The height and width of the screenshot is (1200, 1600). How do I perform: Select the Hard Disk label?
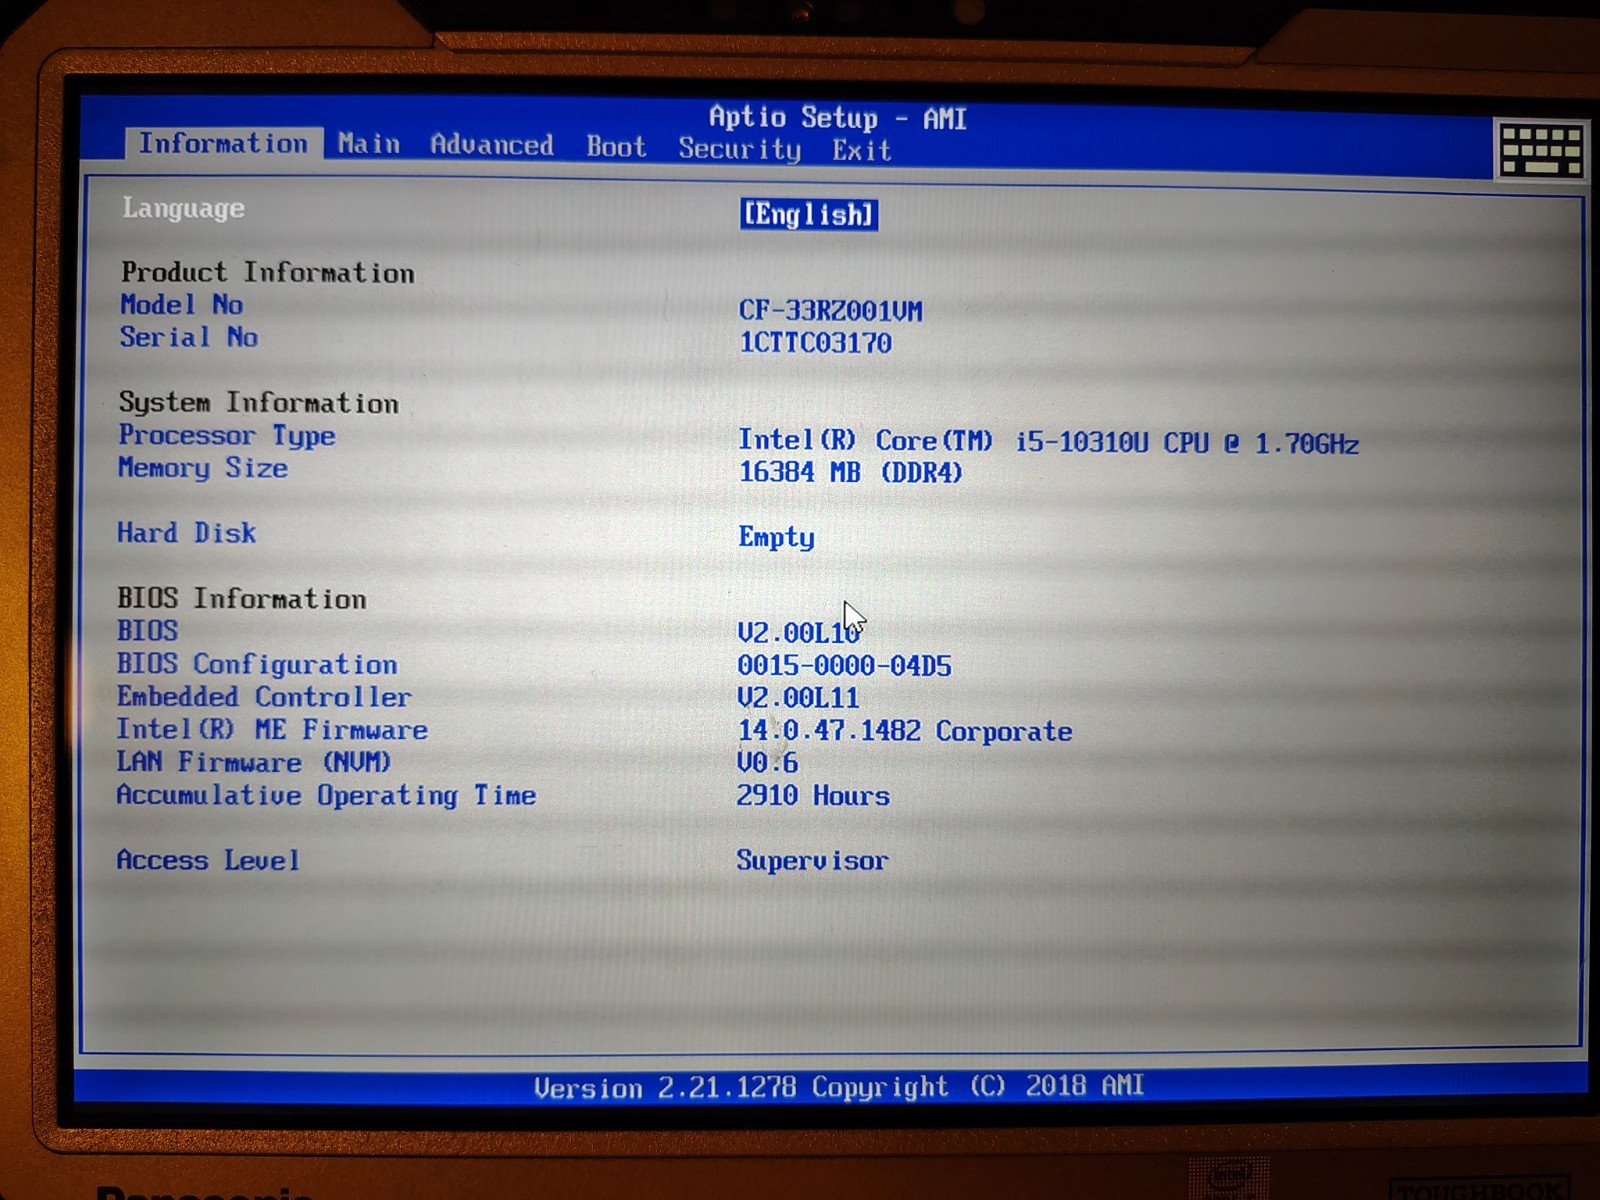point(186,533)
